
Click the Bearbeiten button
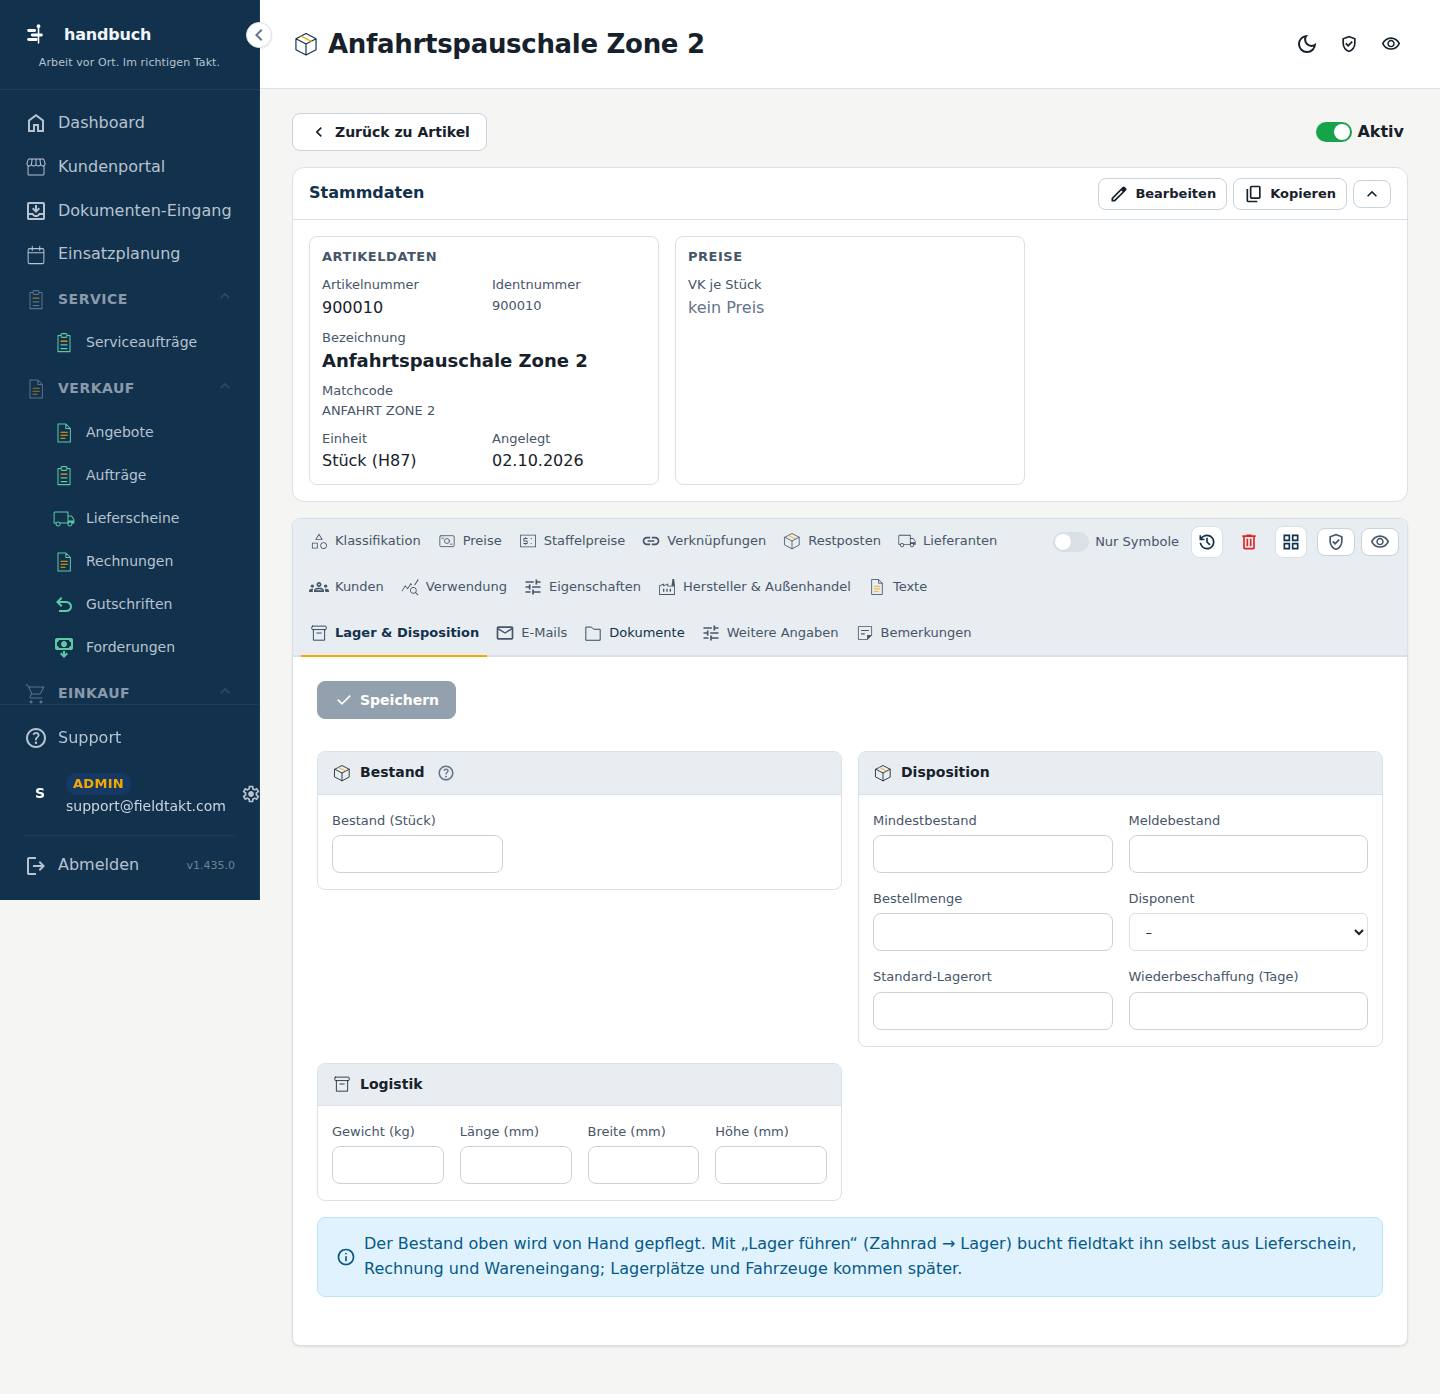pos(1163,194)
